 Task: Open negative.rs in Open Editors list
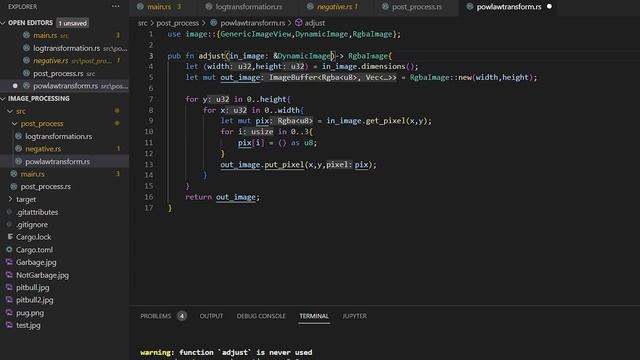[65, 61]
